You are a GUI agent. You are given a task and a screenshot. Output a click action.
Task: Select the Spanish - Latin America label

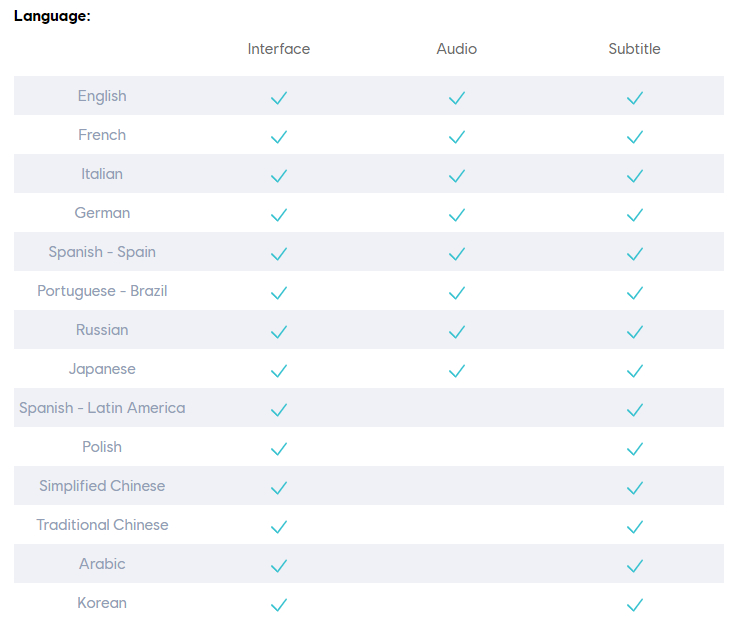click(102, 408)
